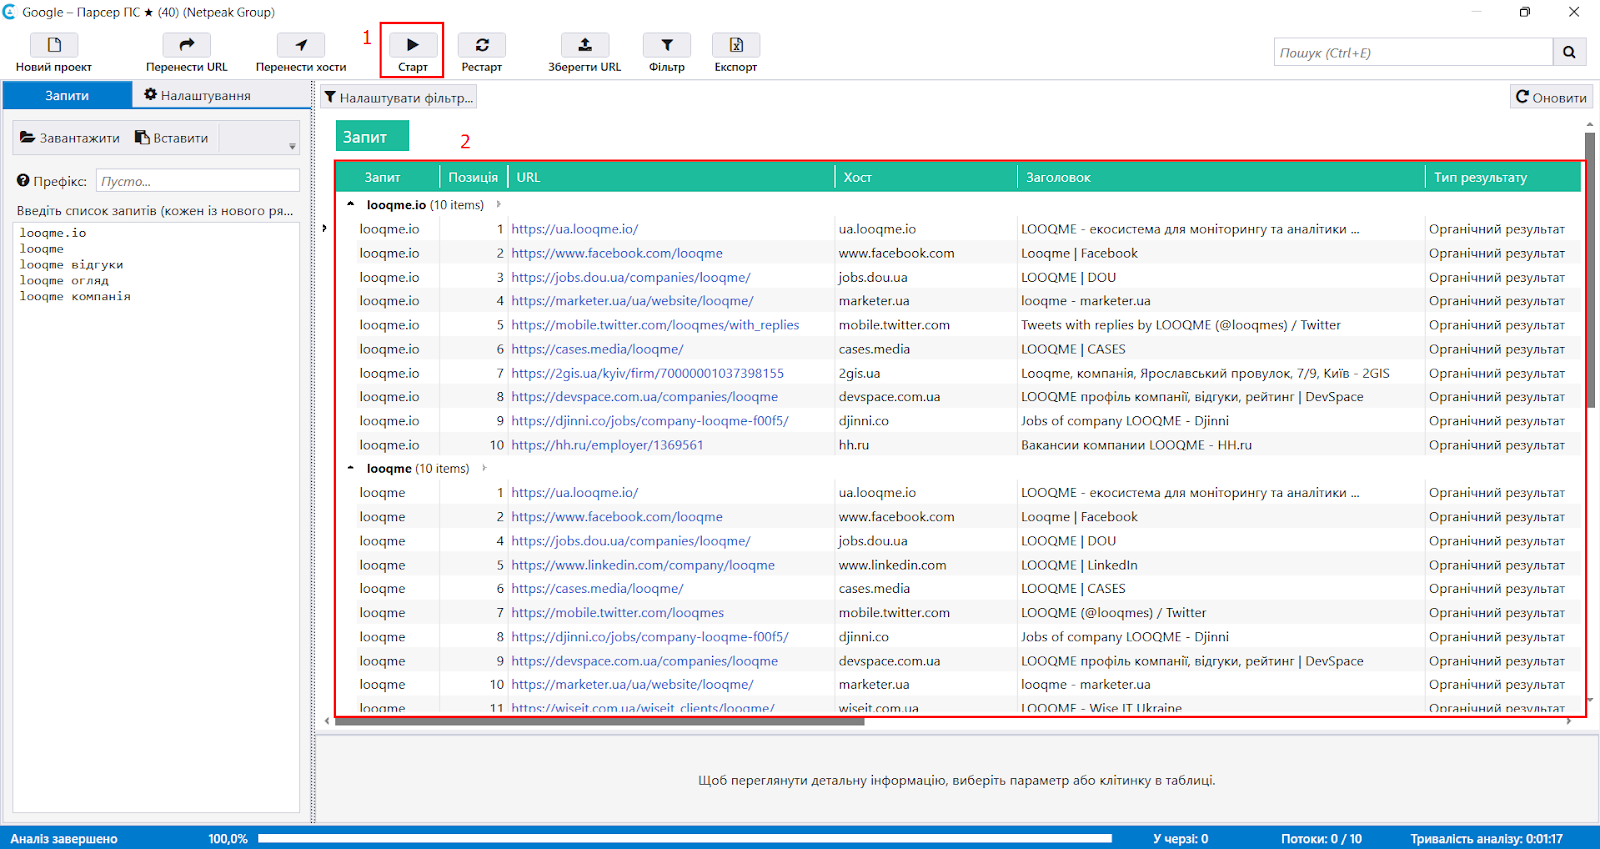
Task: Click 'Тривалість аналізу: 0:01:17' status
Action: (x=1486, y=839)
